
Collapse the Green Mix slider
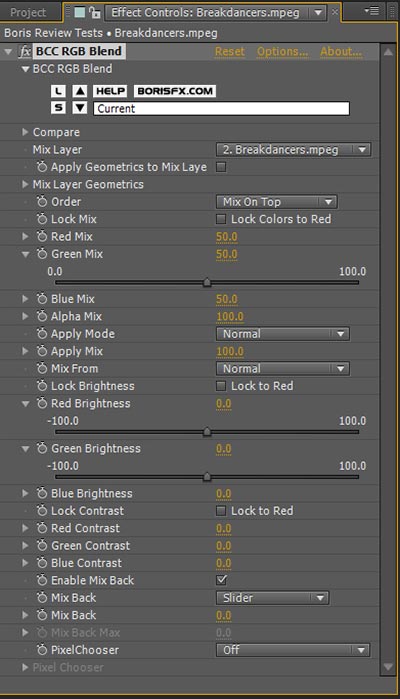pos(25,254)
